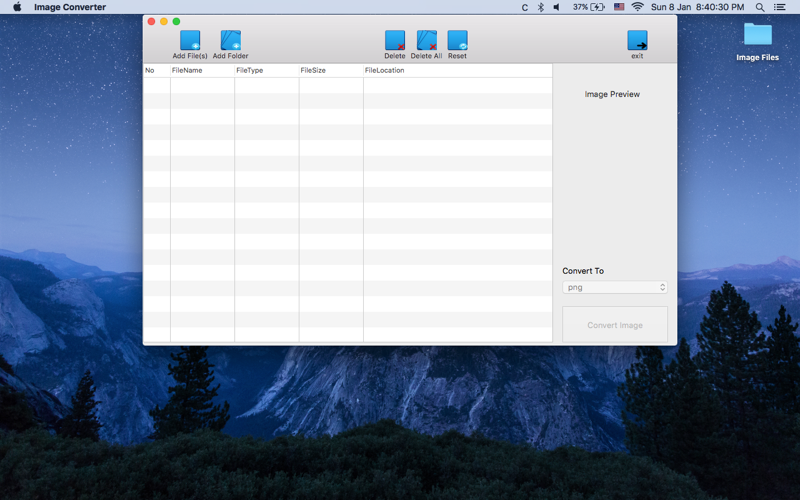The height and width of the screenshot is (500, 800).
Task: Open the Wi-Fi menu bar icon
Action: (637, 7)
